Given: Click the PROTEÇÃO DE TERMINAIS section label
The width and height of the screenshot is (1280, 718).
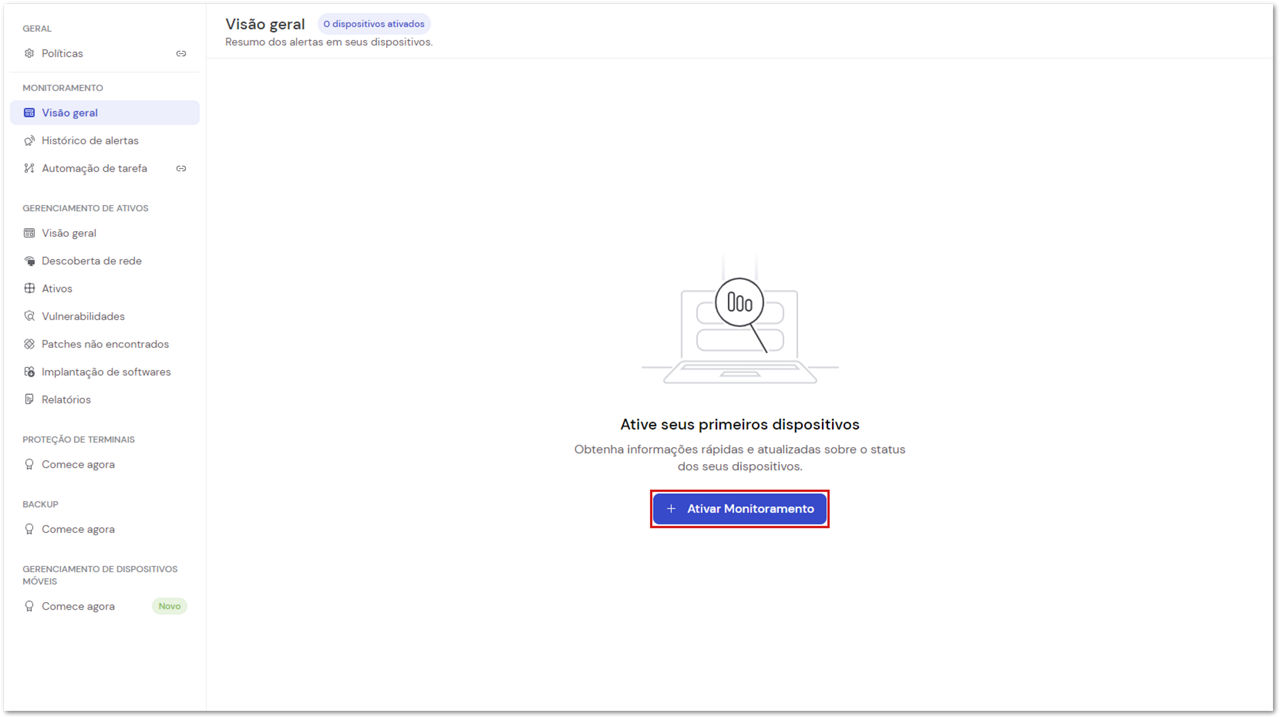Looking at the screenshot, I should pyautogui.click(x=79, y=440).
